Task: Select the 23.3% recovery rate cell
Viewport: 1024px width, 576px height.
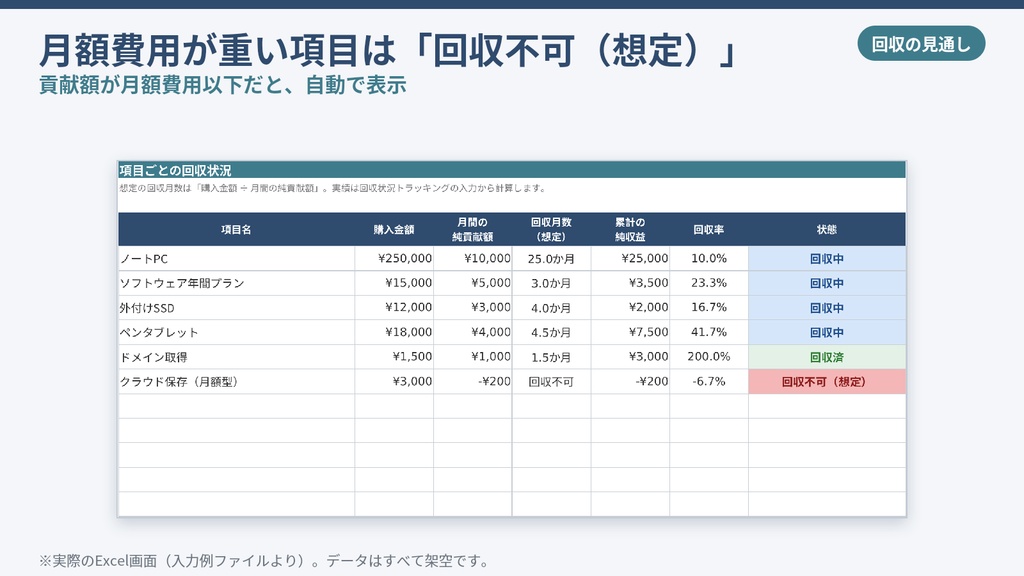Action: (x=709, y=283)
